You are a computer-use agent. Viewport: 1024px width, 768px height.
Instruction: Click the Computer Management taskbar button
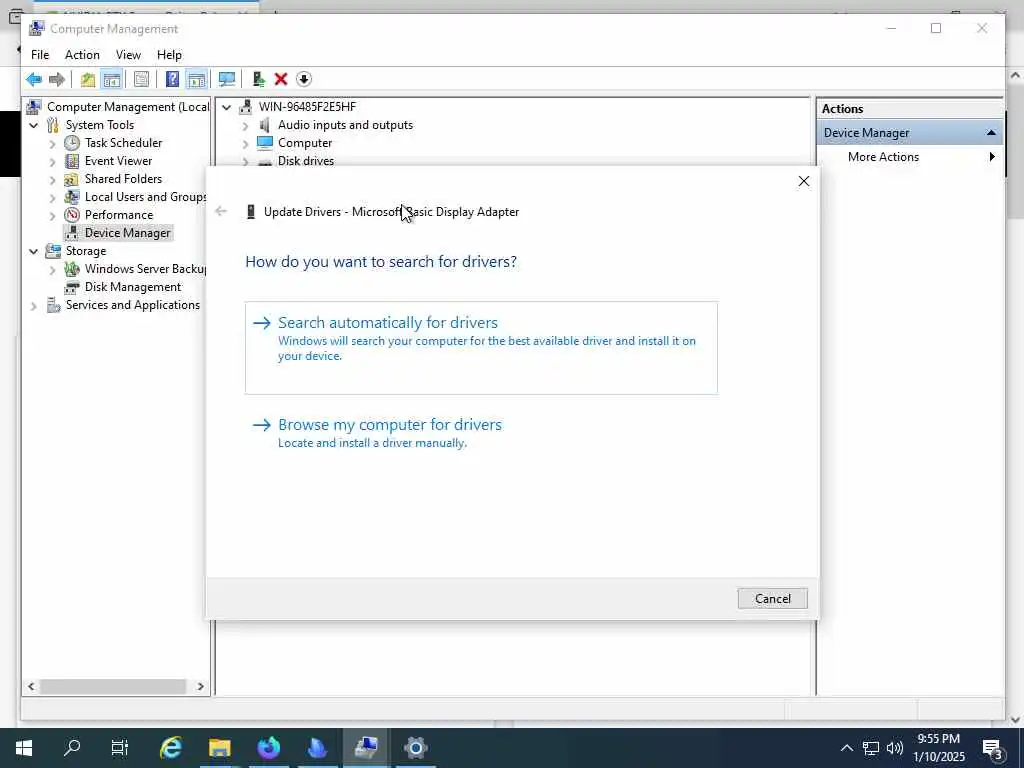tap(366, 748)
